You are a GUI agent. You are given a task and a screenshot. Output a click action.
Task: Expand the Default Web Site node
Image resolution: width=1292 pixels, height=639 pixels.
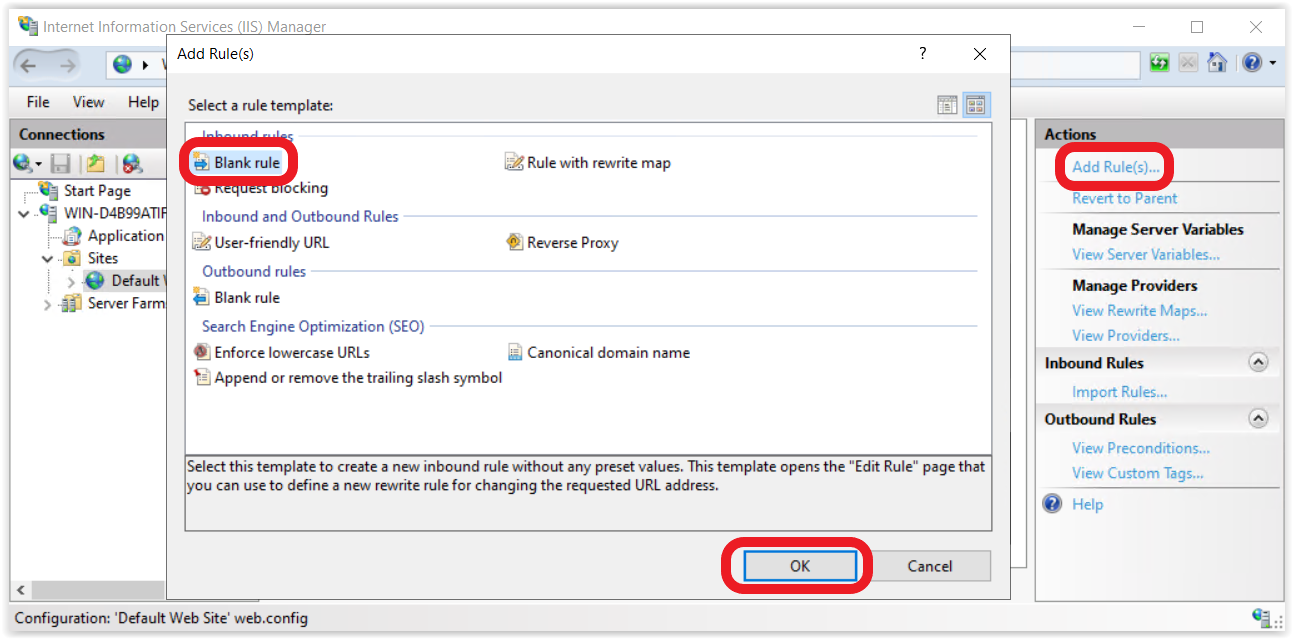(71, 281)
